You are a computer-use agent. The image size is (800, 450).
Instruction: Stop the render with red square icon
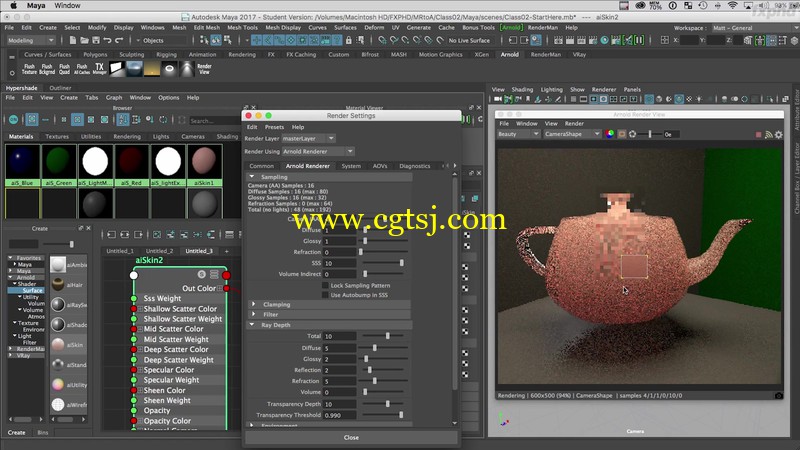(758, 135)
